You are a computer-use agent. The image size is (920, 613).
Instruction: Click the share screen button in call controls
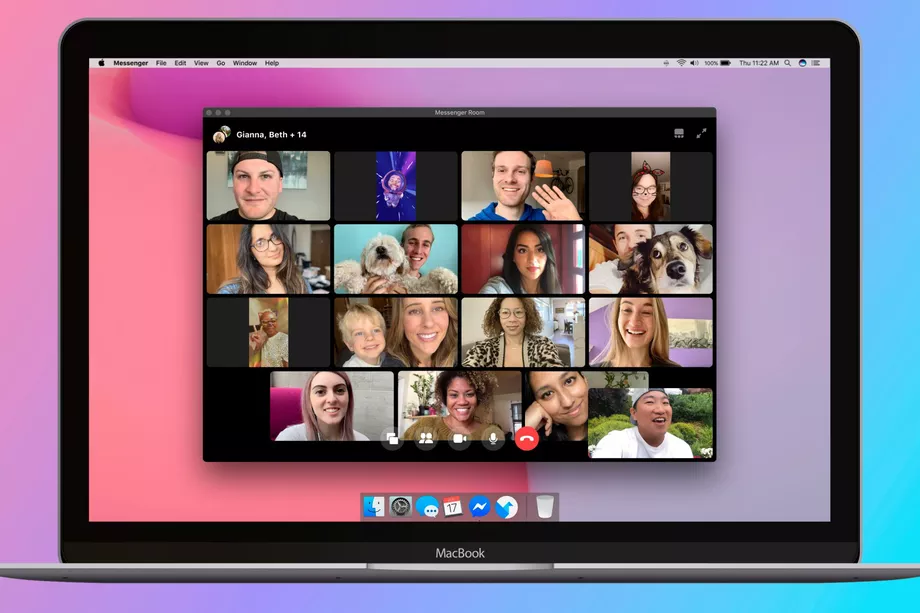392,438
